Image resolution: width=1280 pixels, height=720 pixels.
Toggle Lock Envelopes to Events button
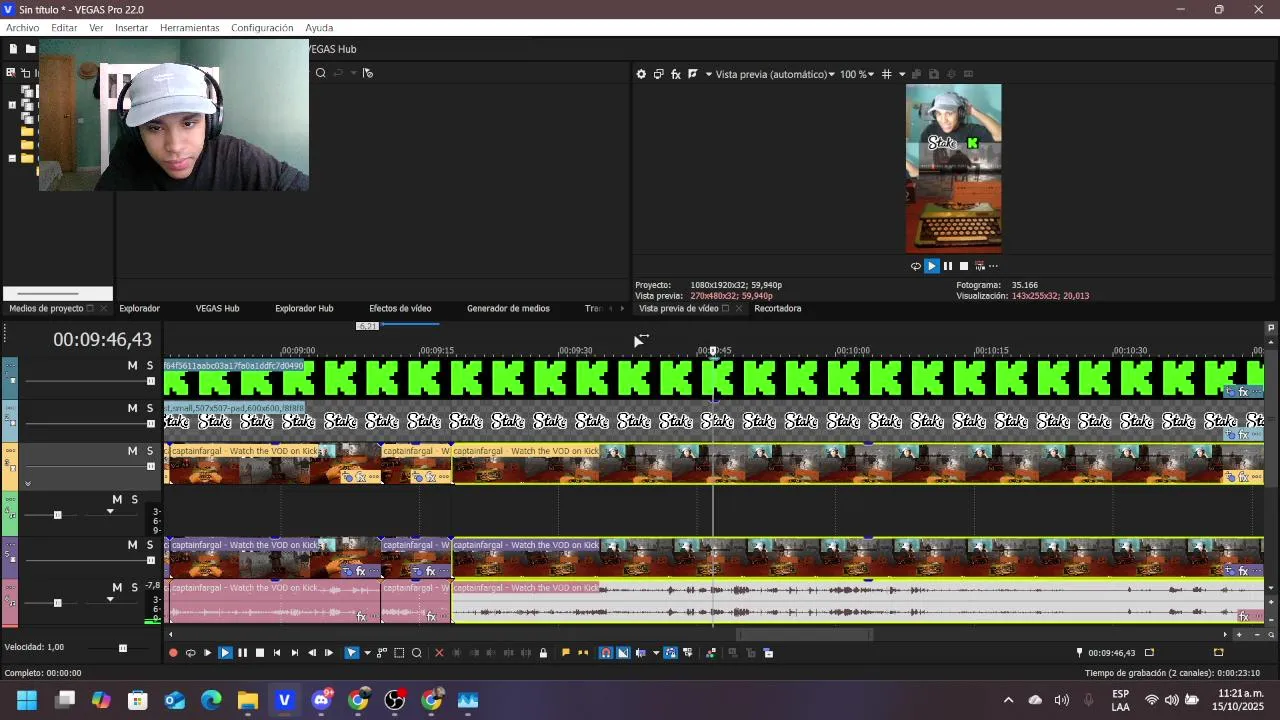671,653
